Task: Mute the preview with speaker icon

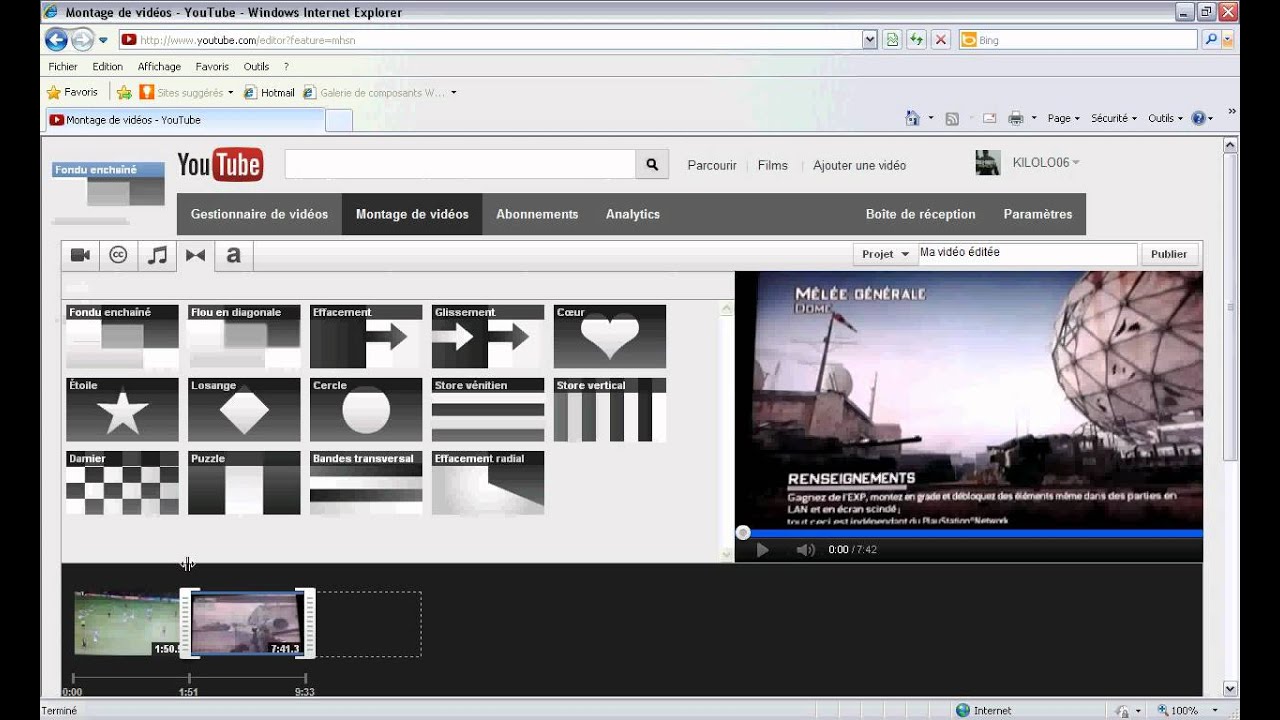Action: [x=805, y=549]
